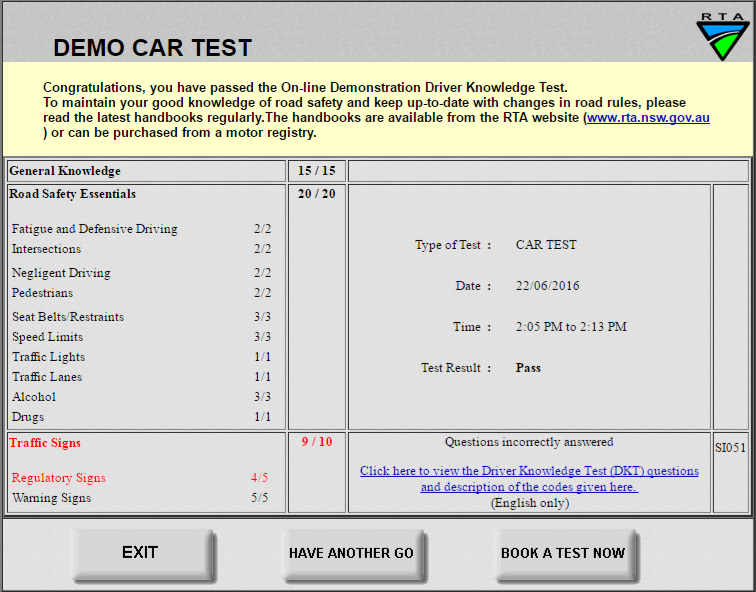The image size is (756, 592).
Task: Open the Driver Knowledge Test questions link
Action: tap(529, 479)
